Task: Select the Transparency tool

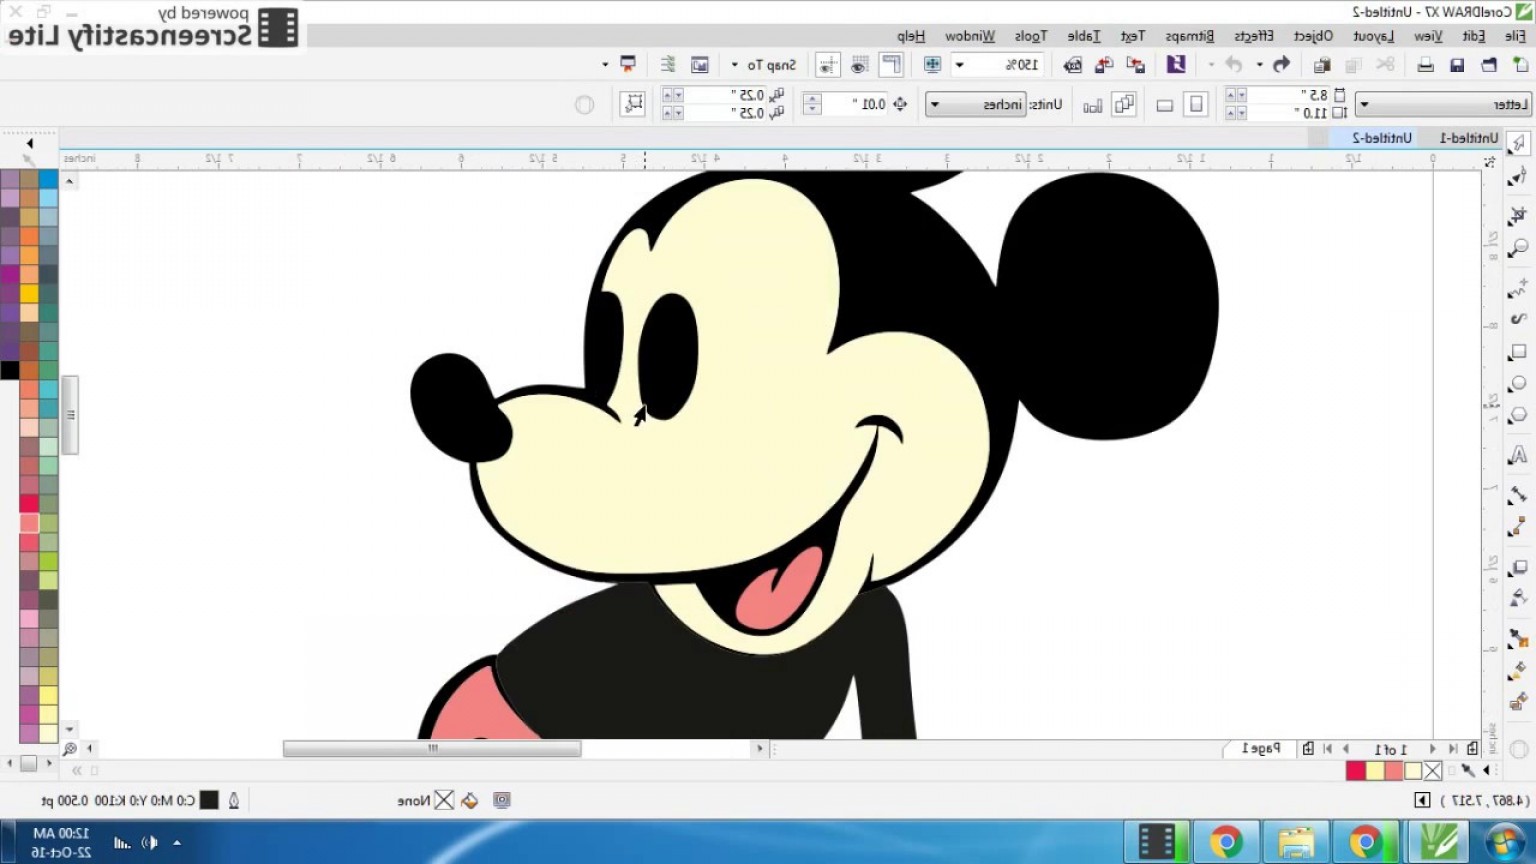Action: tap(1518, 598)
